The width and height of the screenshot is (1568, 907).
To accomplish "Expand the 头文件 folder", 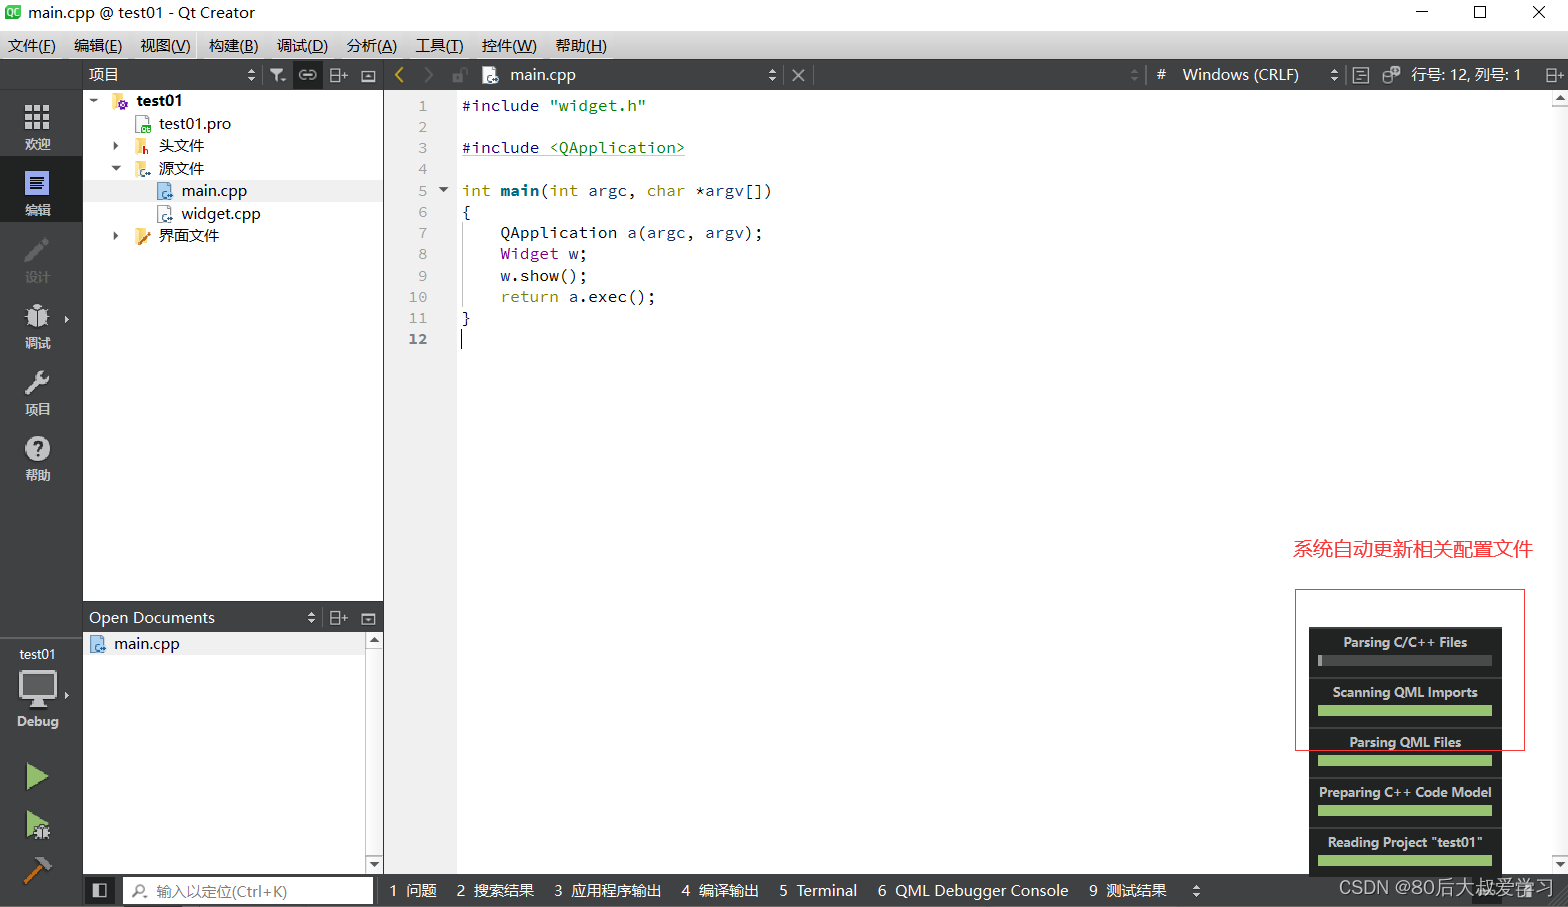I will (116, 146).
